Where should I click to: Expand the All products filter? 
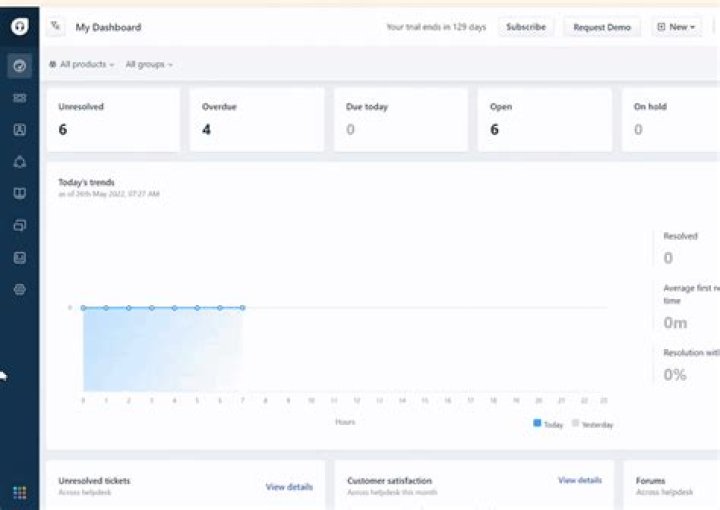click(82, 64)
